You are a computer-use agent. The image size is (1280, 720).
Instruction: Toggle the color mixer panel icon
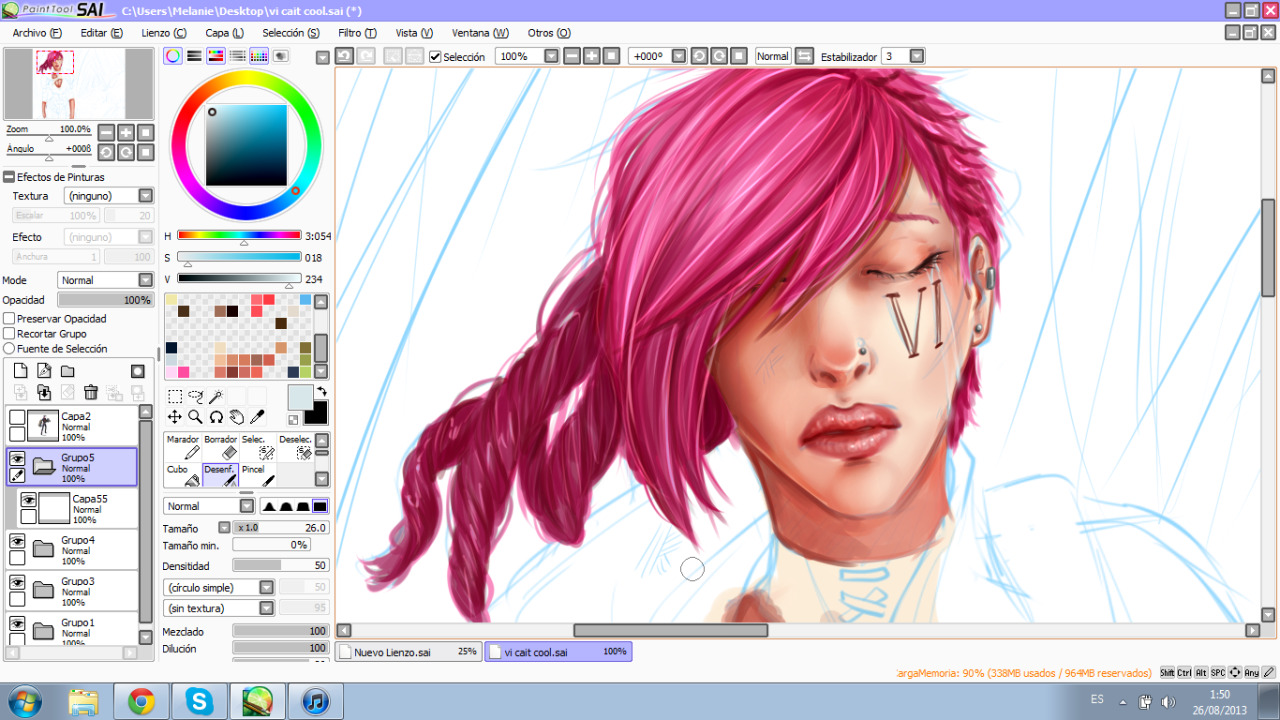[237, 56]
